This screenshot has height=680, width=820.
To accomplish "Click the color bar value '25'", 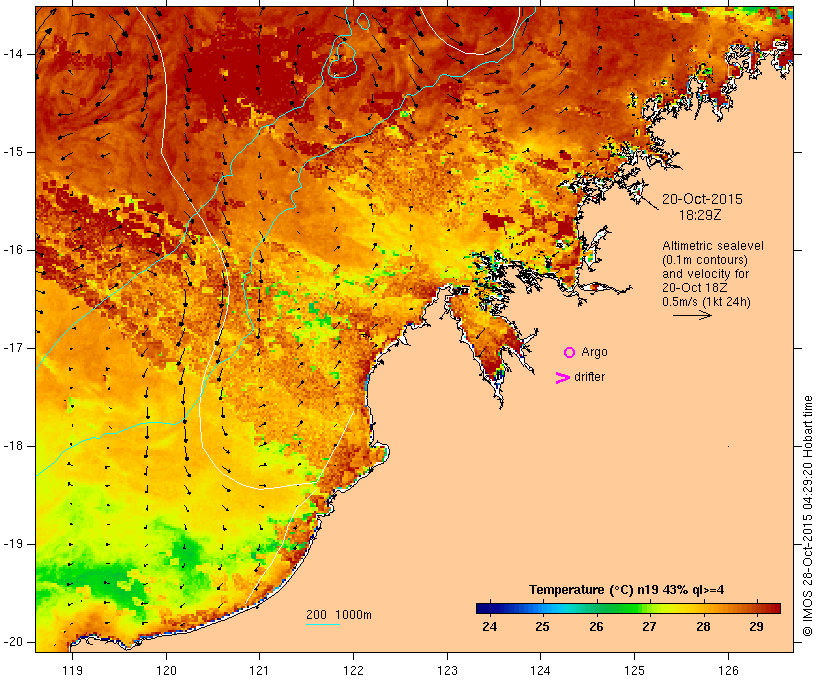I will pyautogui.click(x=542, y=627).
